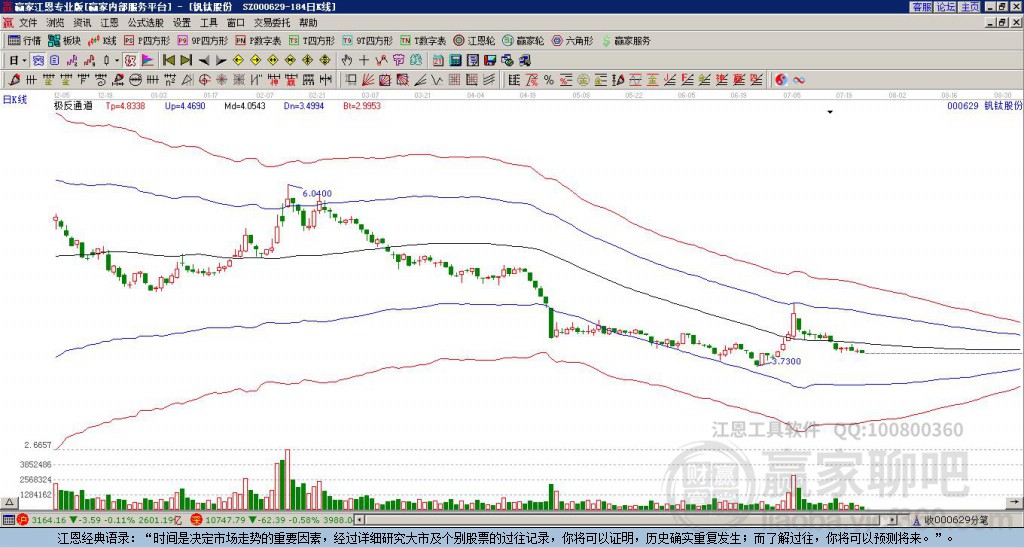
Task: Click the save floppy disk icon
Action: coord(490,61)
